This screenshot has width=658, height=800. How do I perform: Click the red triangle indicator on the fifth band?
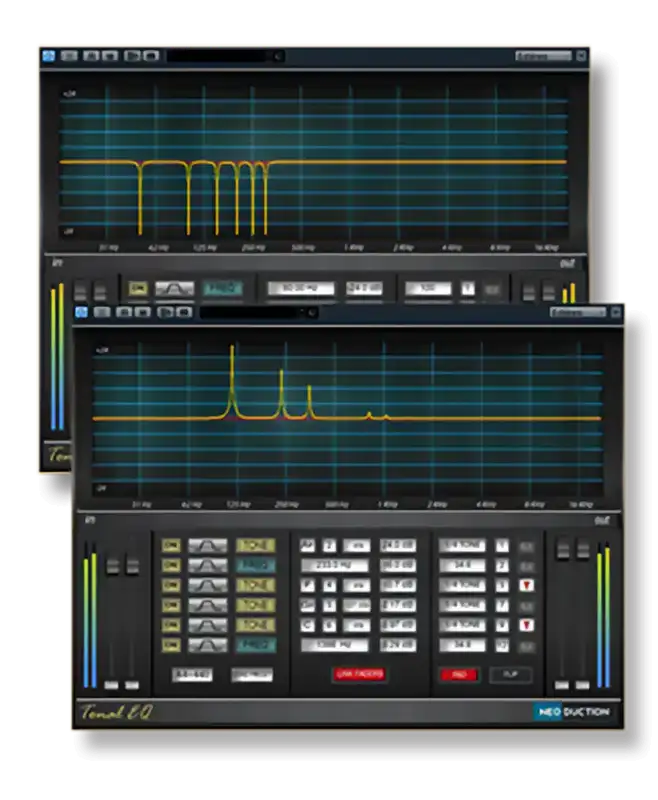pyautogui.click(x=526, y=626)
